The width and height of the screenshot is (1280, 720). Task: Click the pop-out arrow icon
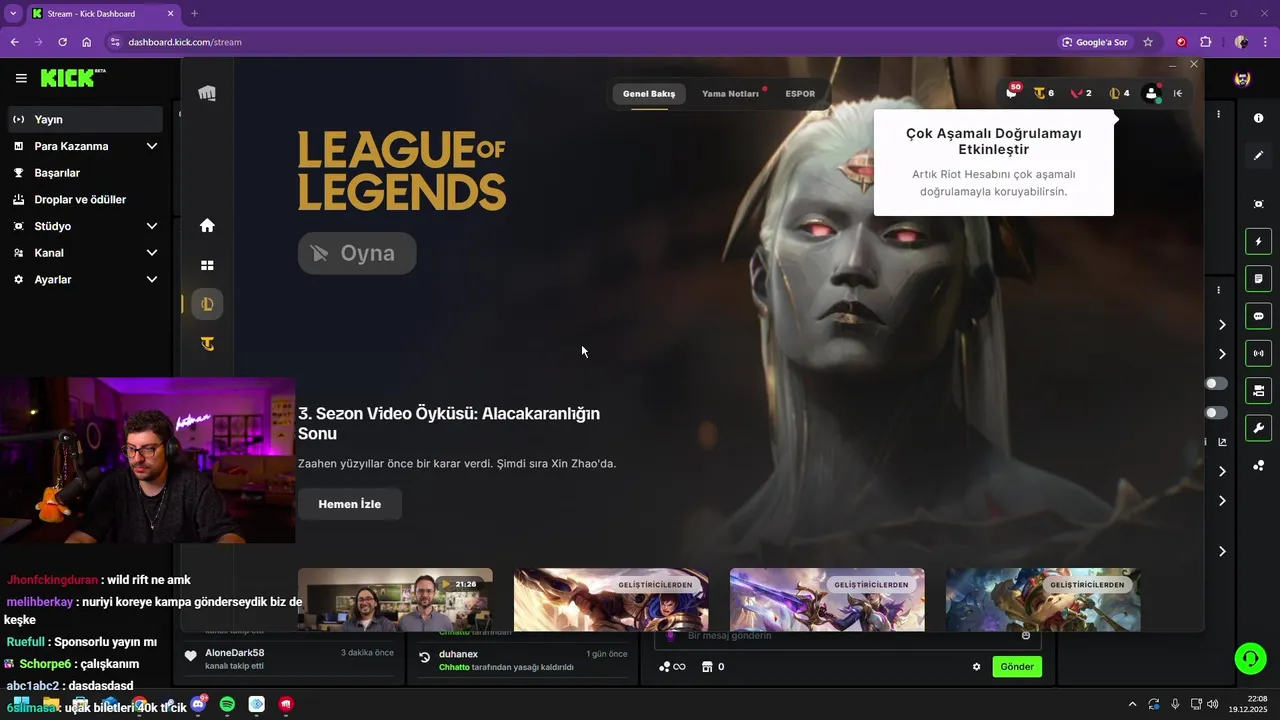click(1222, 442)
